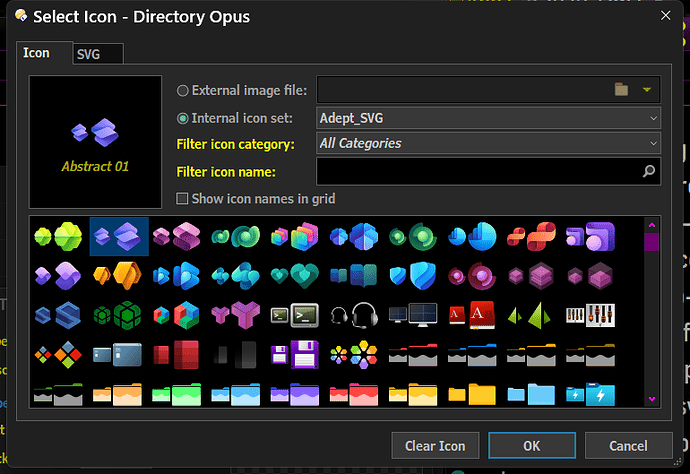Image resolution: width=690 pixels, height=474 pixels.
Task: Confirm selection with the OK button
Action: click(532, 446)
